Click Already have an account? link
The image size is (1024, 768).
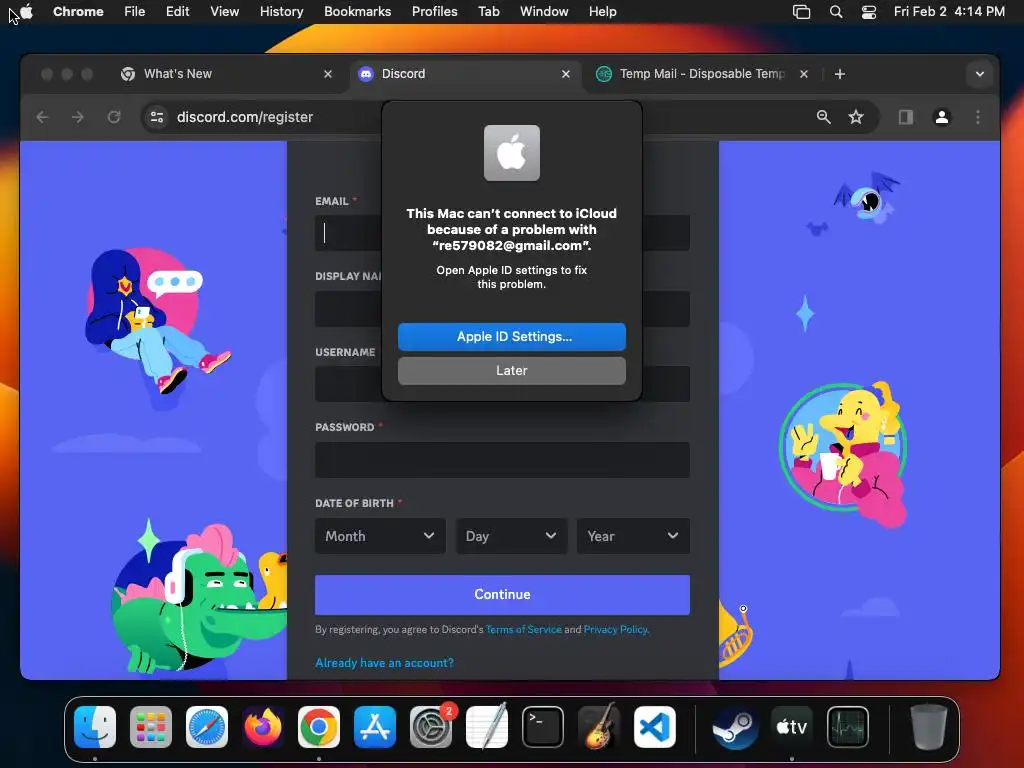tap(384, 663)
